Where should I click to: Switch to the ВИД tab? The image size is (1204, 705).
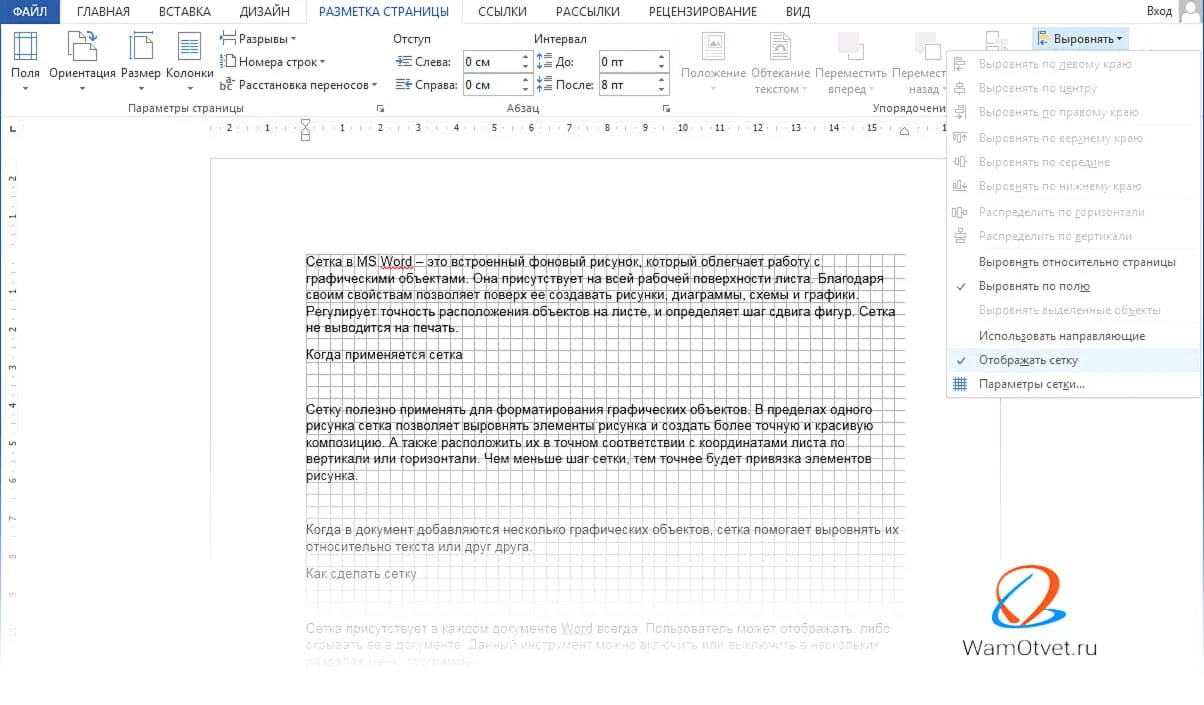798,12
